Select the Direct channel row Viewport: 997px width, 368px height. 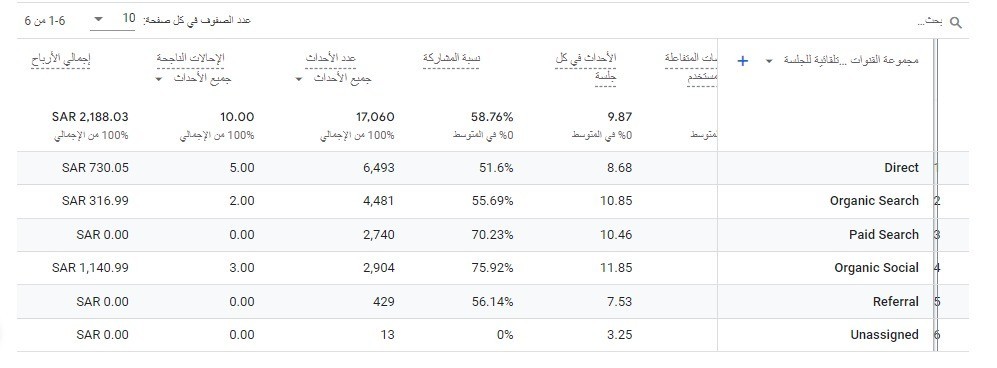click(493, 168)
